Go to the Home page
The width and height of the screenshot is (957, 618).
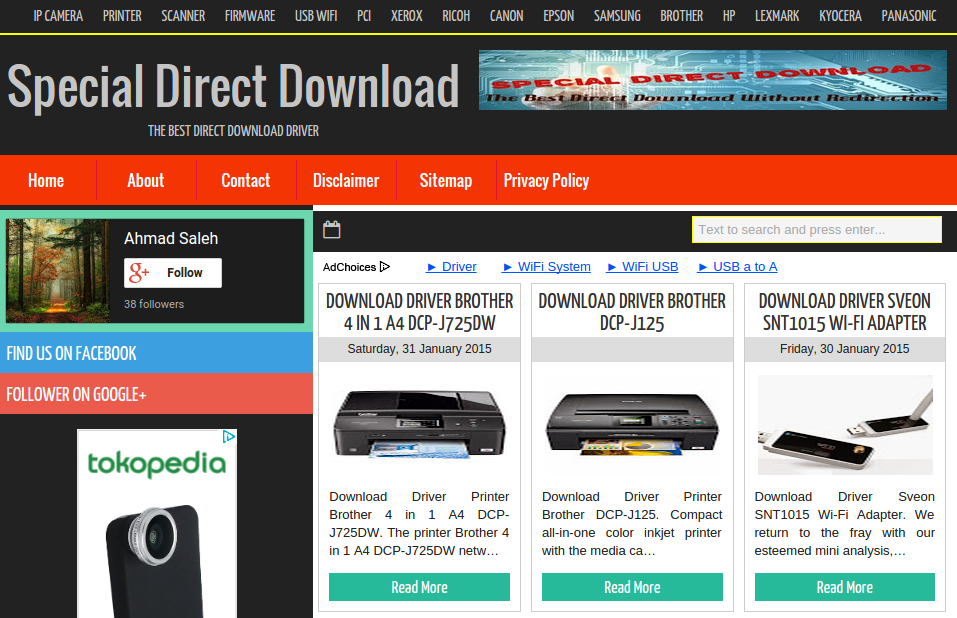[46, 181]
